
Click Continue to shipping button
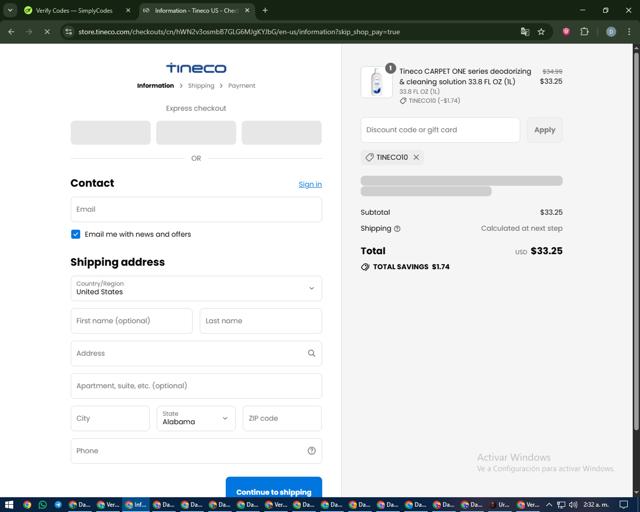point(274,488)
